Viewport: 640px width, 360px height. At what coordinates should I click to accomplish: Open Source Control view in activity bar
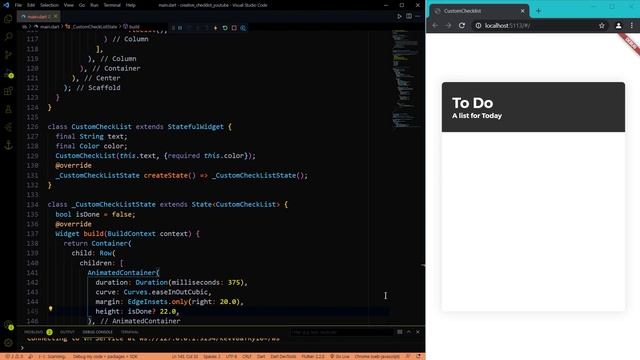(8, 55)
